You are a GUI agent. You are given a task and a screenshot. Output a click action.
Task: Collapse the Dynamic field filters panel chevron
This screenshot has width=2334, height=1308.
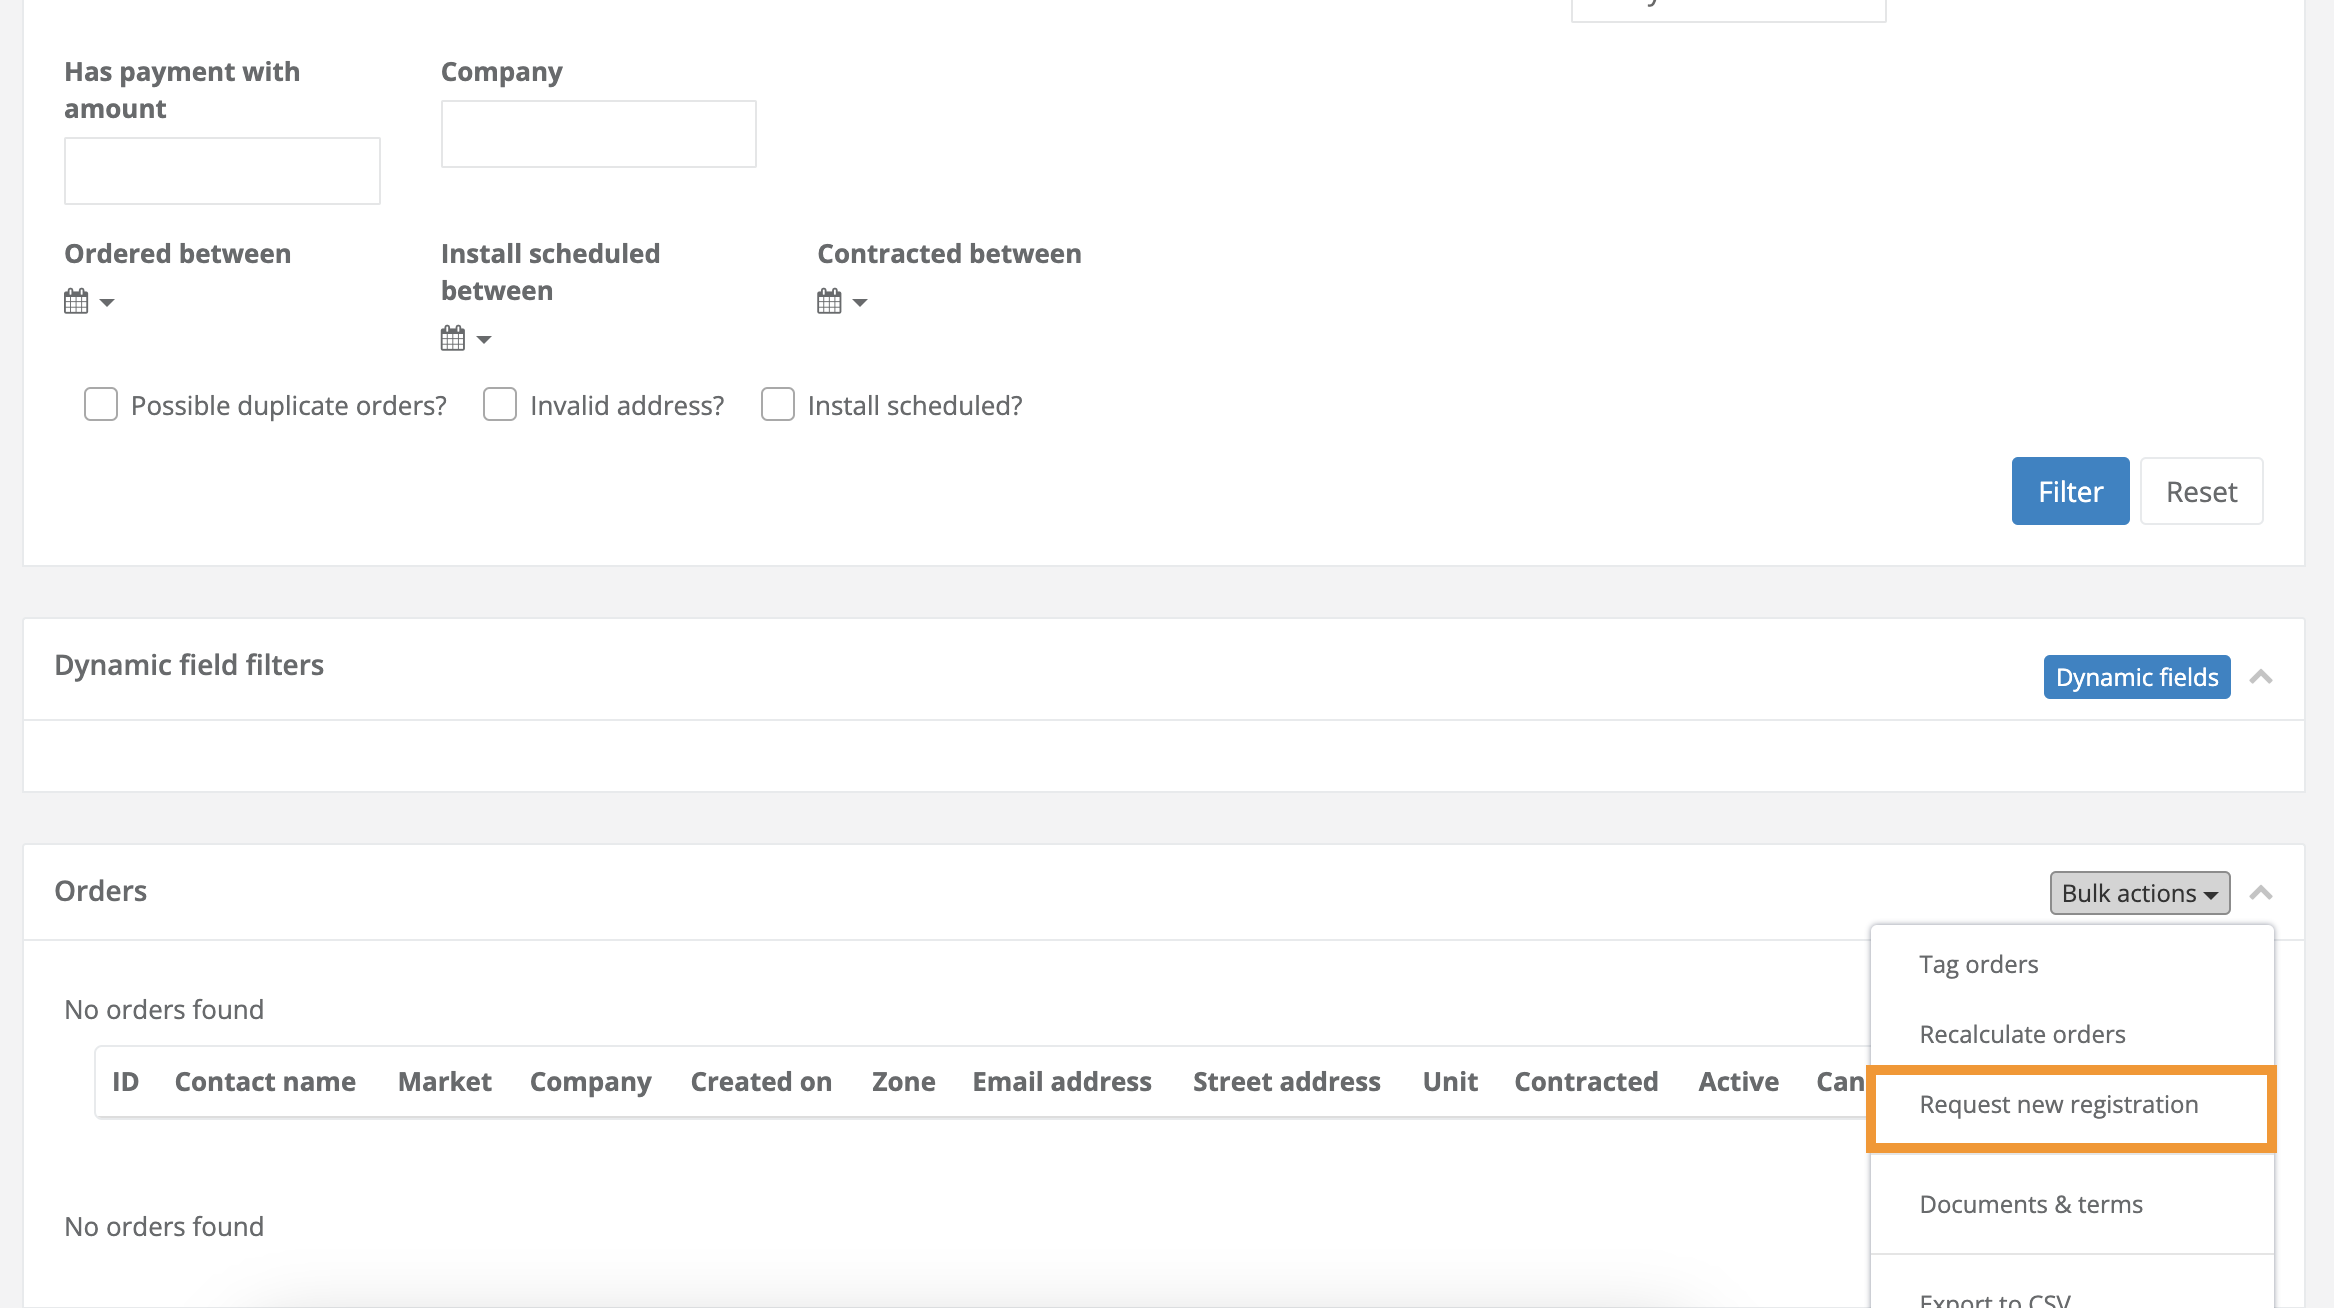tap(2261, 677)
